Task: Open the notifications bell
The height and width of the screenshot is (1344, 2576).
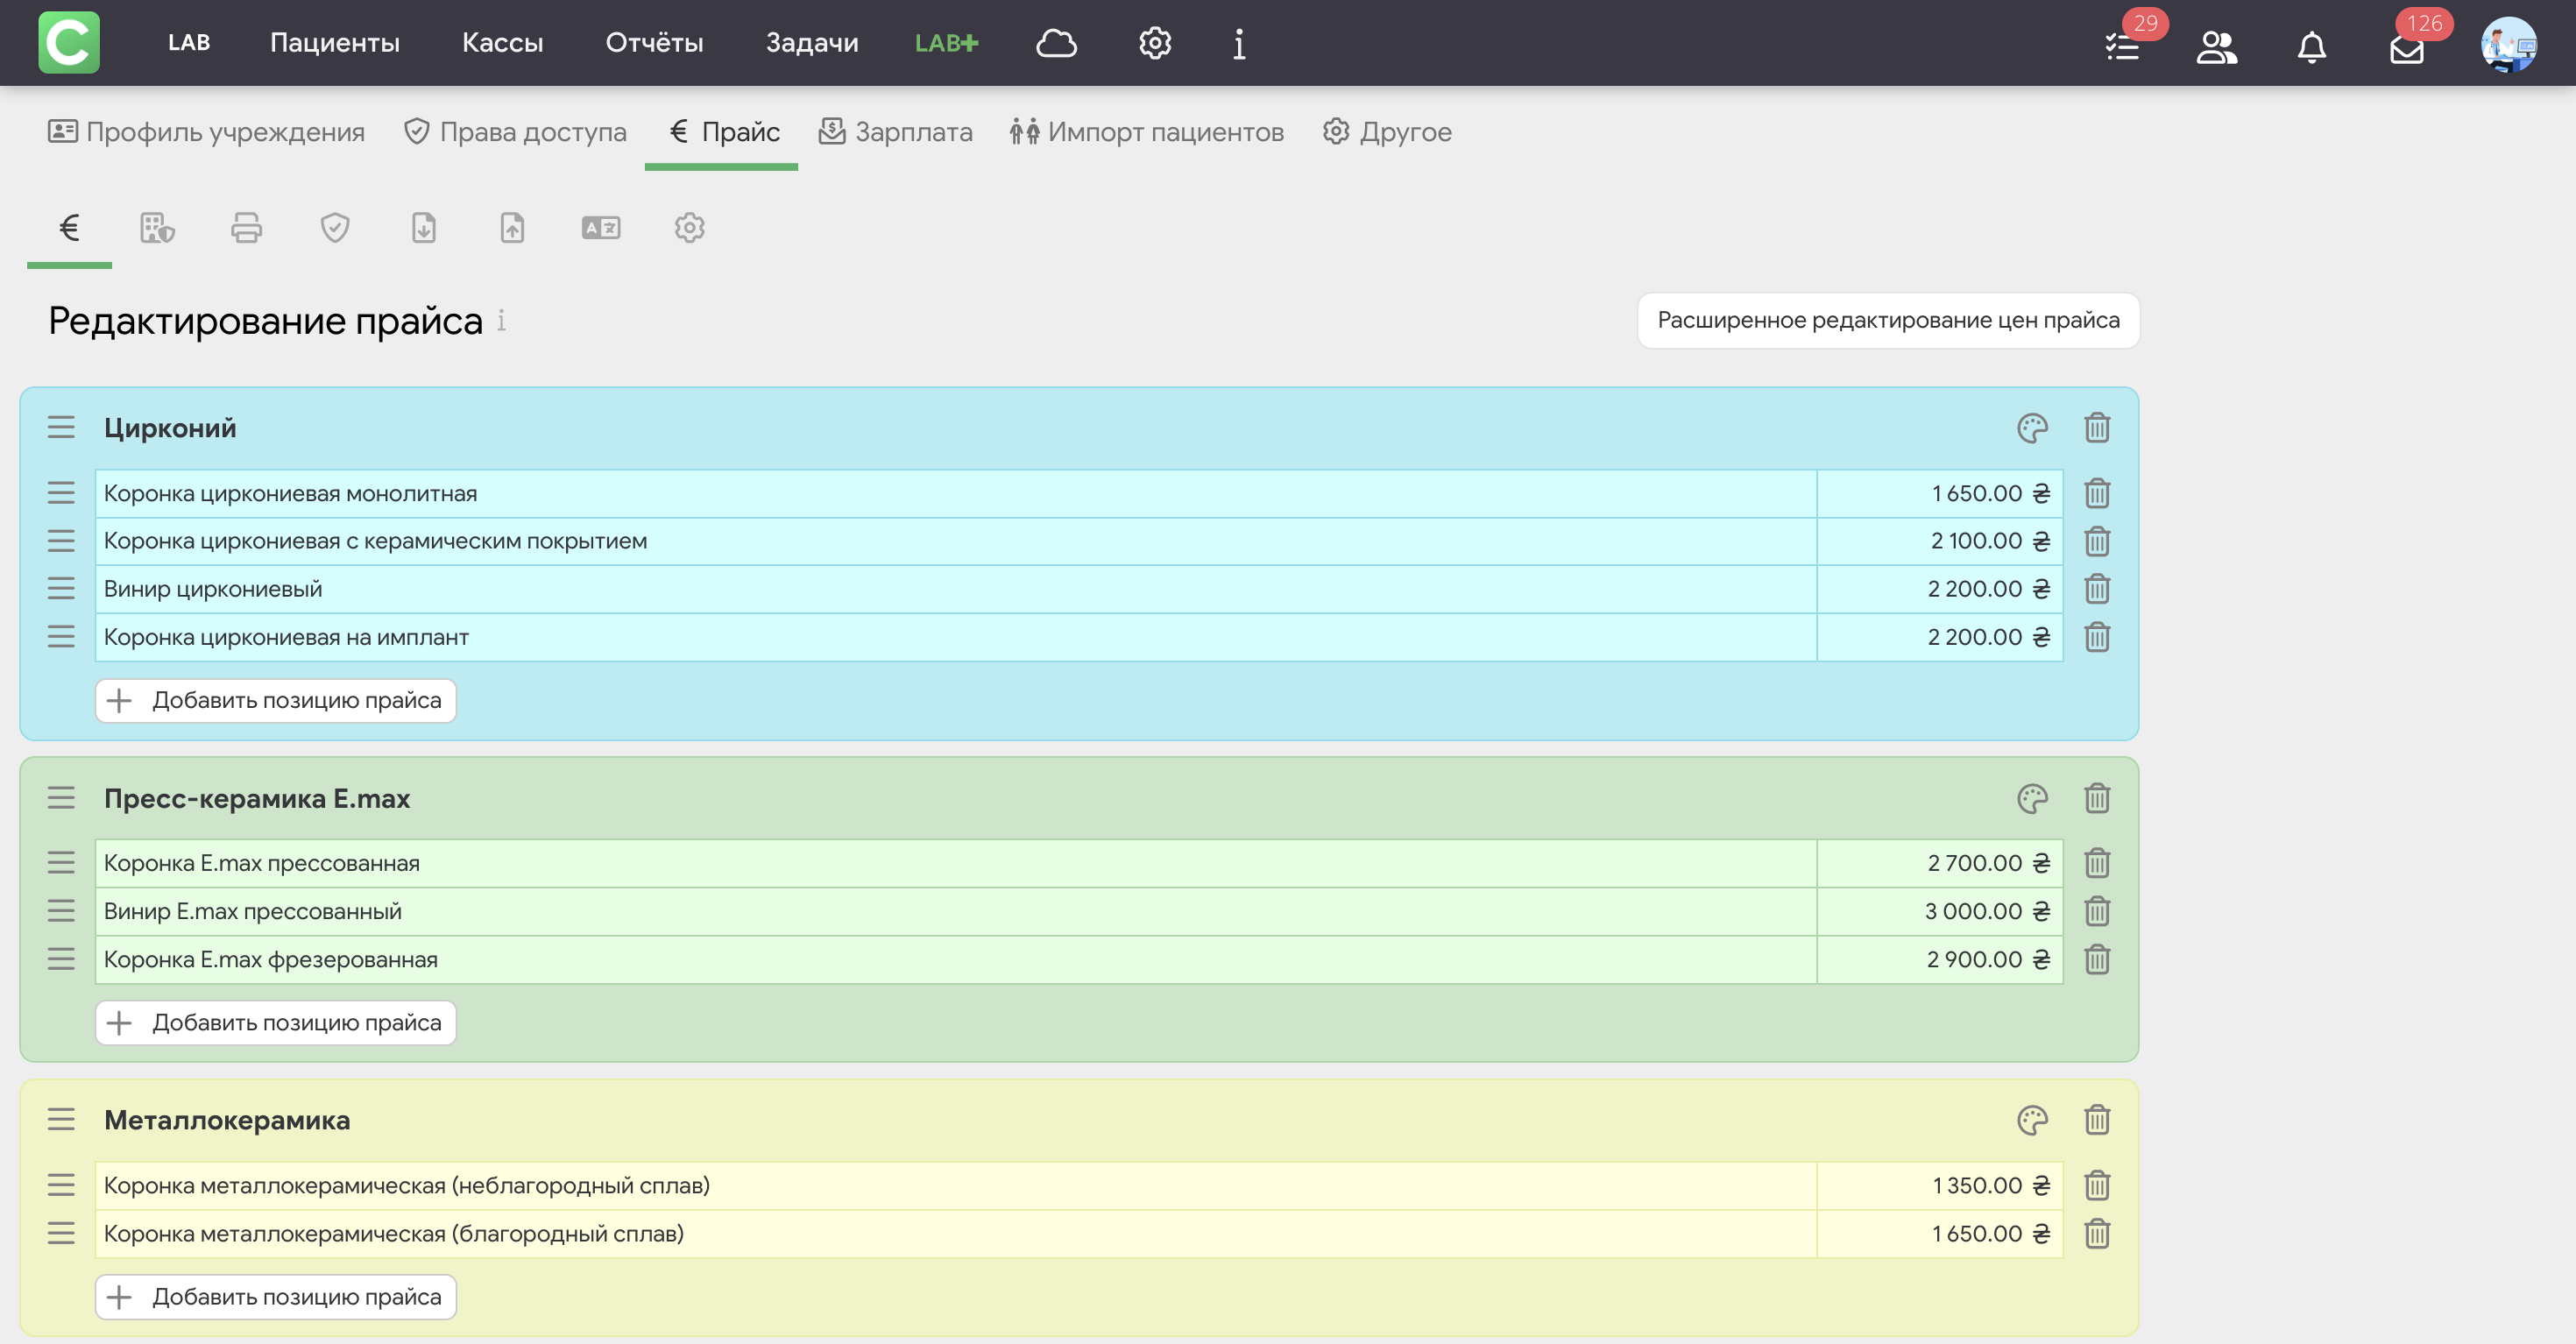Action: point(2311,46)
